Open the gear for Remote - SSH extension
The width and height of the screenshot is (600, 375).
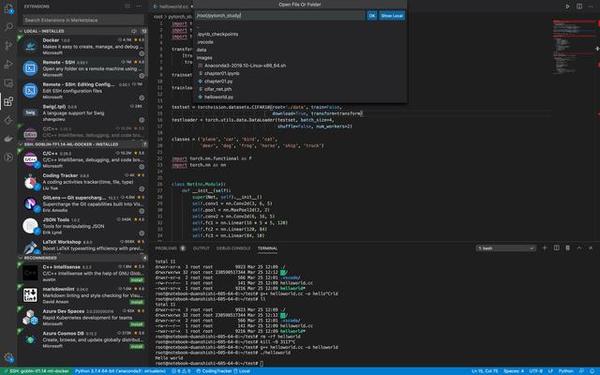click(x=142, y=75)
